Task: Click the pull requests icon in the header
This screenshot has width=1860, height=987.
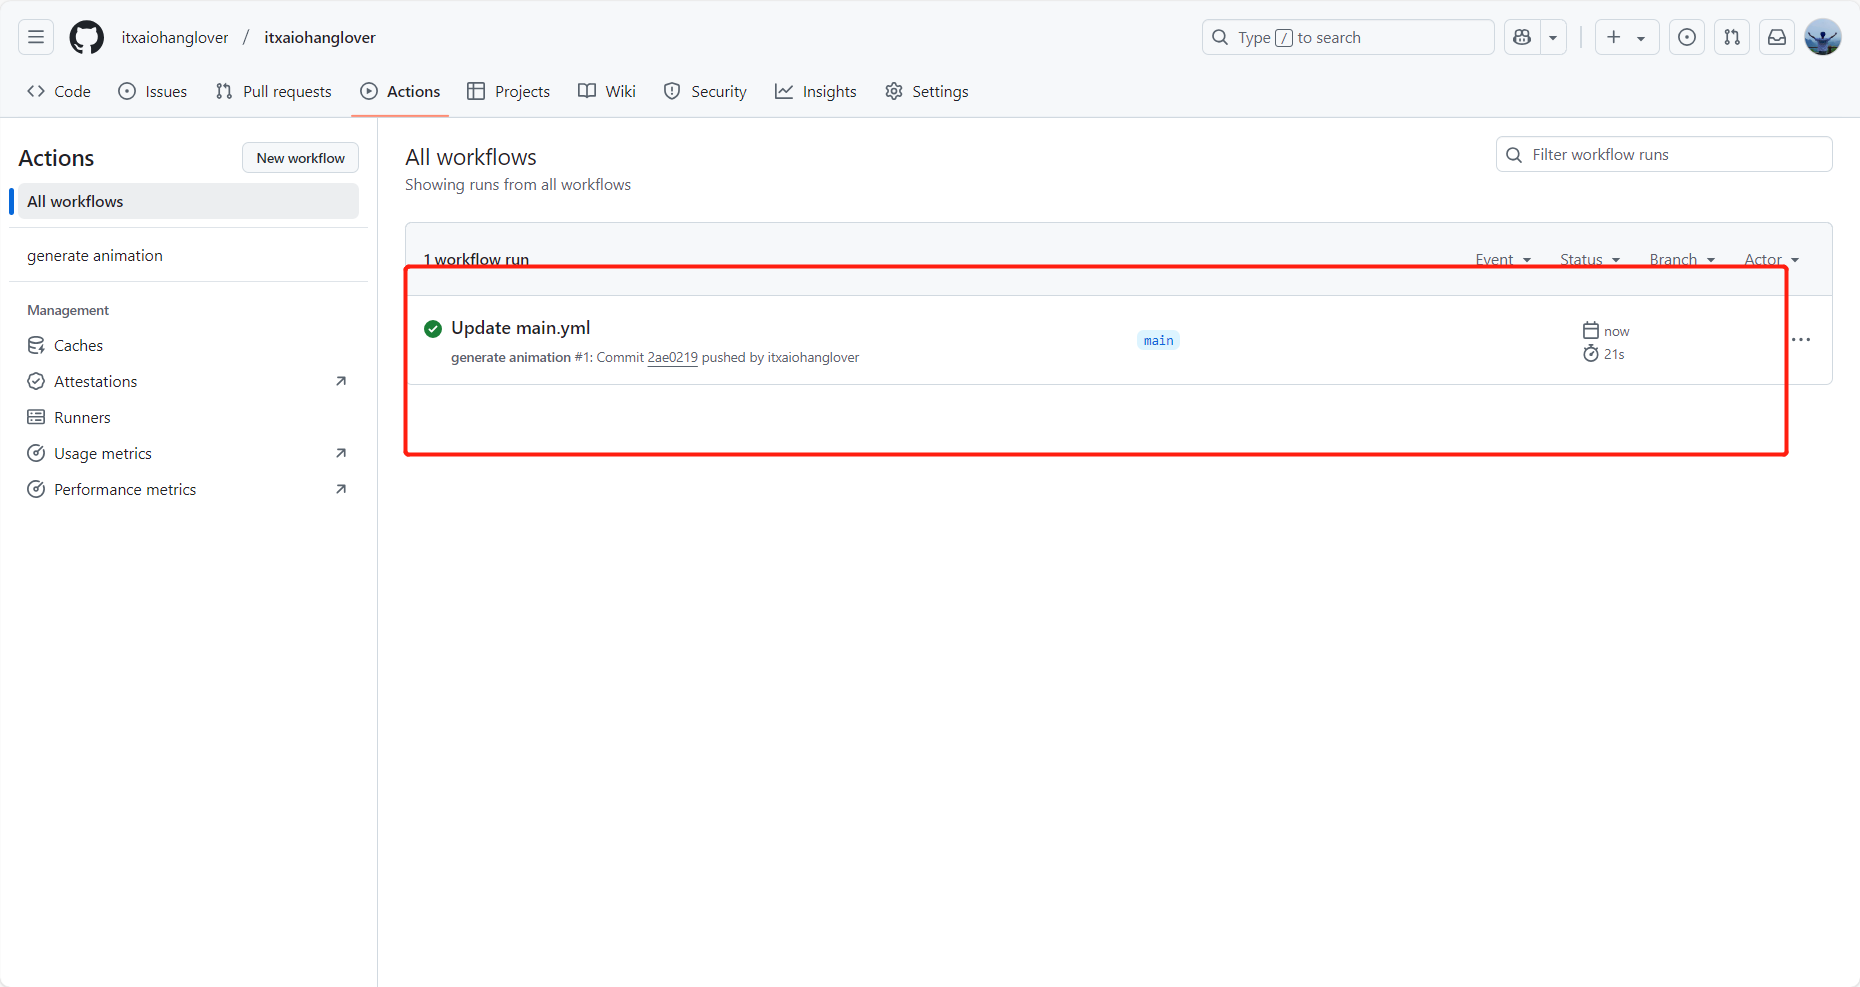Action: [x=1732, y=37]
